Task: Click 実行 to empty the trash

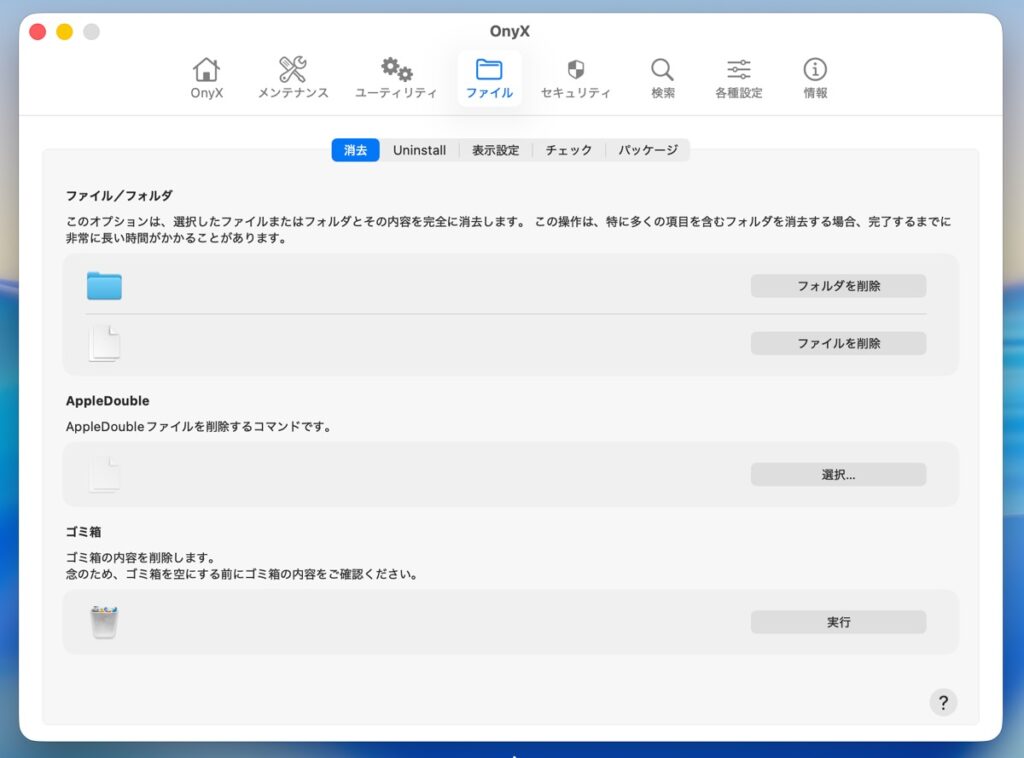Action: coord(838,622)
